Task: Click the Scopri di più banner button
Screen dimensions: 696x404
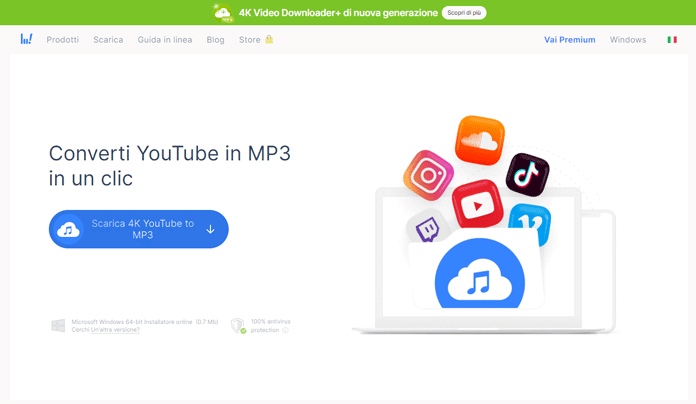Action: tap(464, 13)
